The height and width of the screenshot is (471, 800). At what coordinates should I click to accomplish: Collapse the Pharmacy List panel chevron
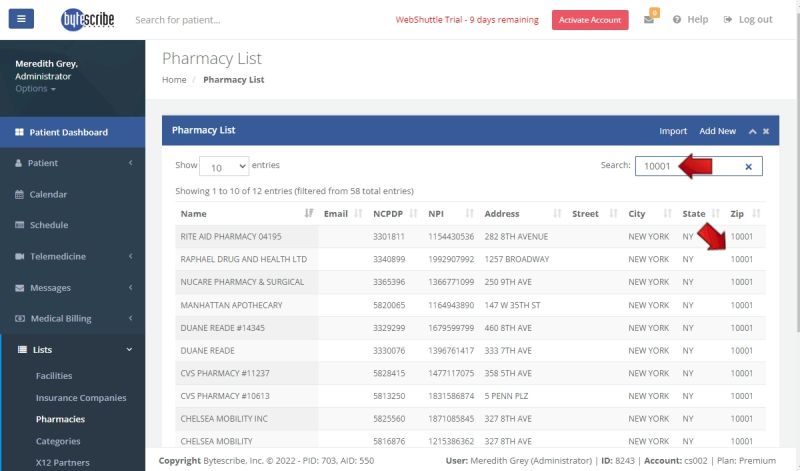752,131
